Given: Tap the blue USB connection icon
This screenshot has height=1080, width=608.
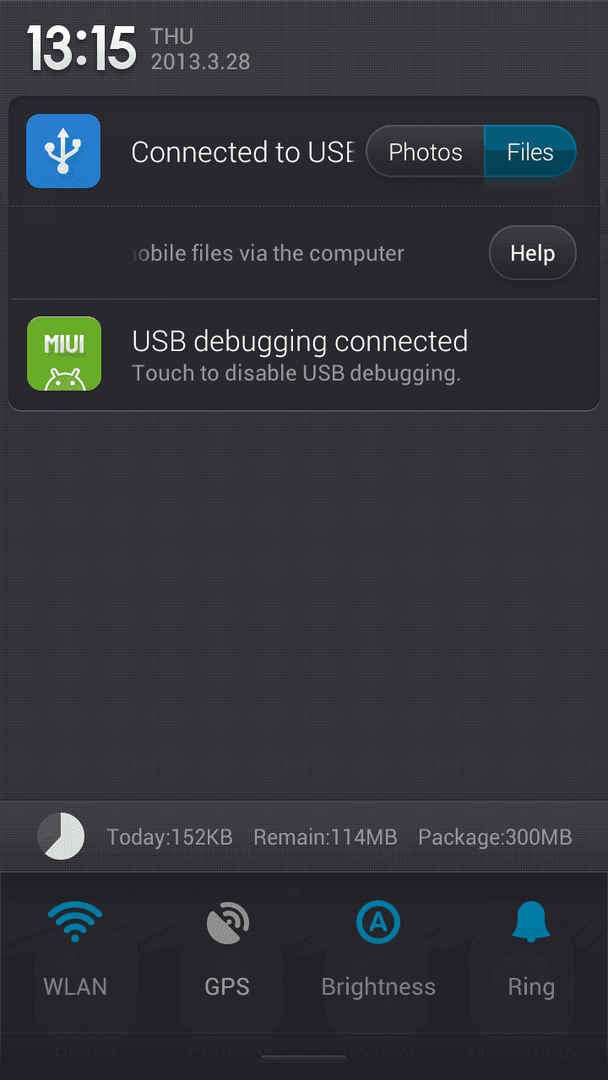Looking at the screenshot, I should [63, 151].
